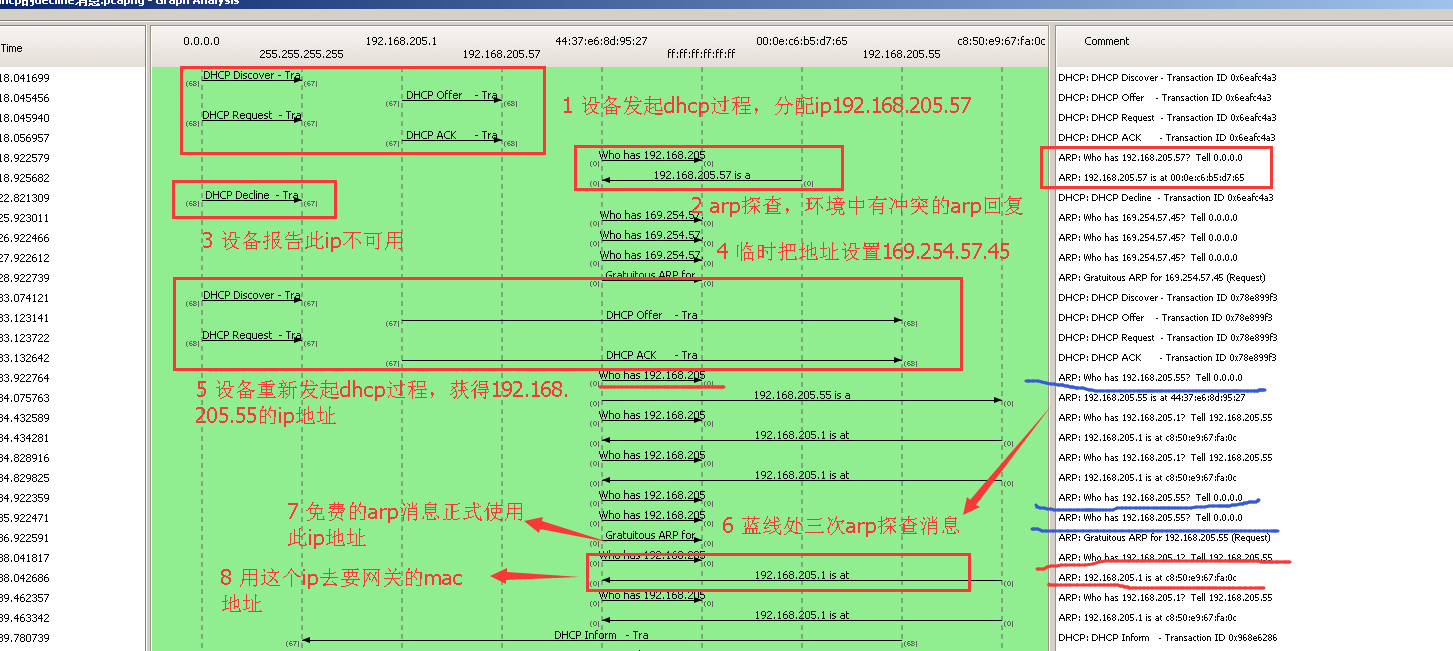Select time row 18.925682
This screenshot has width=1453, height=651.
[25, 178]
